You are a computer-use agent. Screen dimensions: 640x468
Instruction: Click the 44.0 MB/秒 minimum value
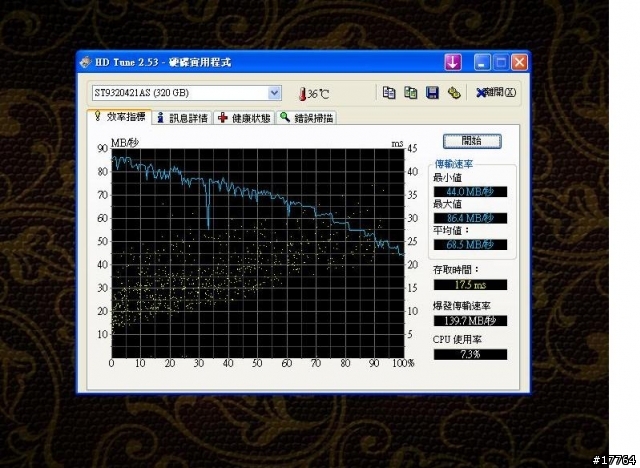tap(470, 192)
